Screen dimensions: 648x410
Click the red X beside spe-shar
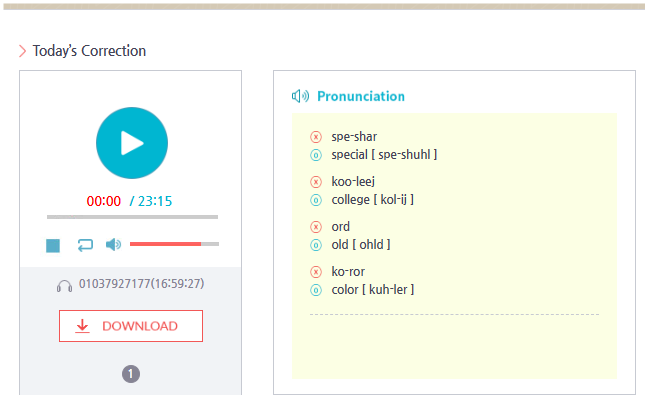click(316, 136)
